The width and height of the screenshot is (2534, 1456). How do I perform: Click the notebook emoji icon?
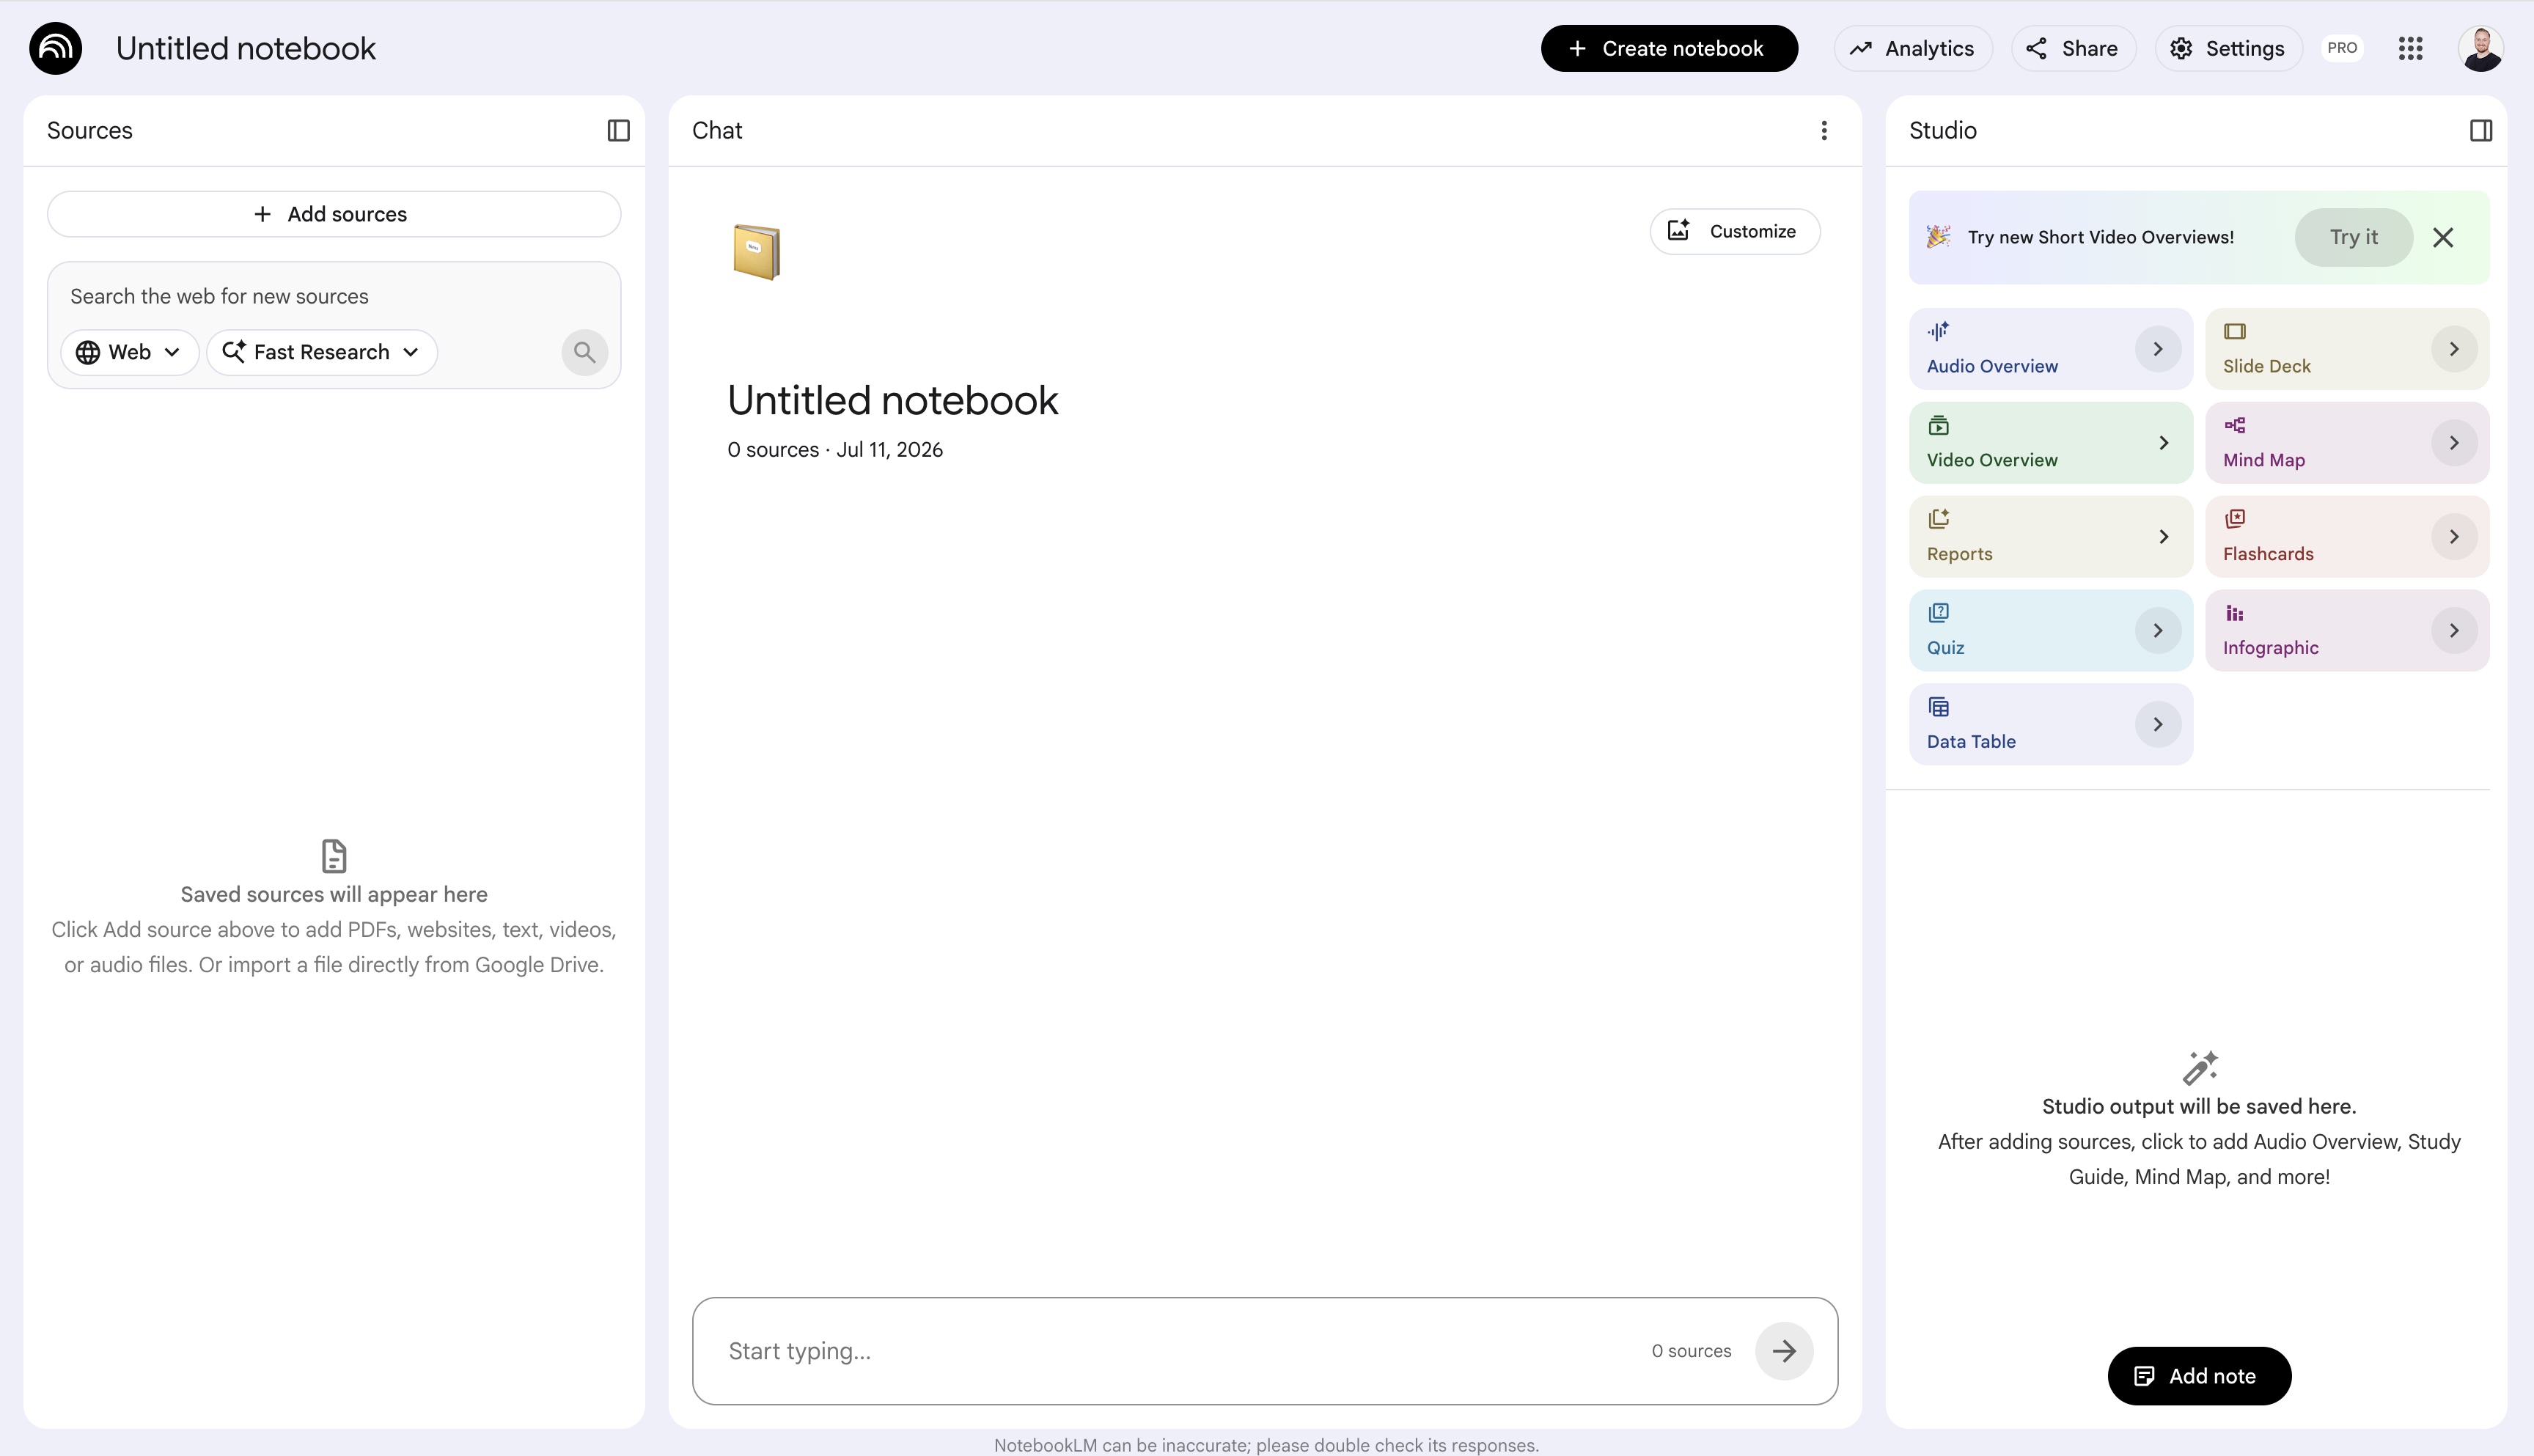click(x=756, y=252)
